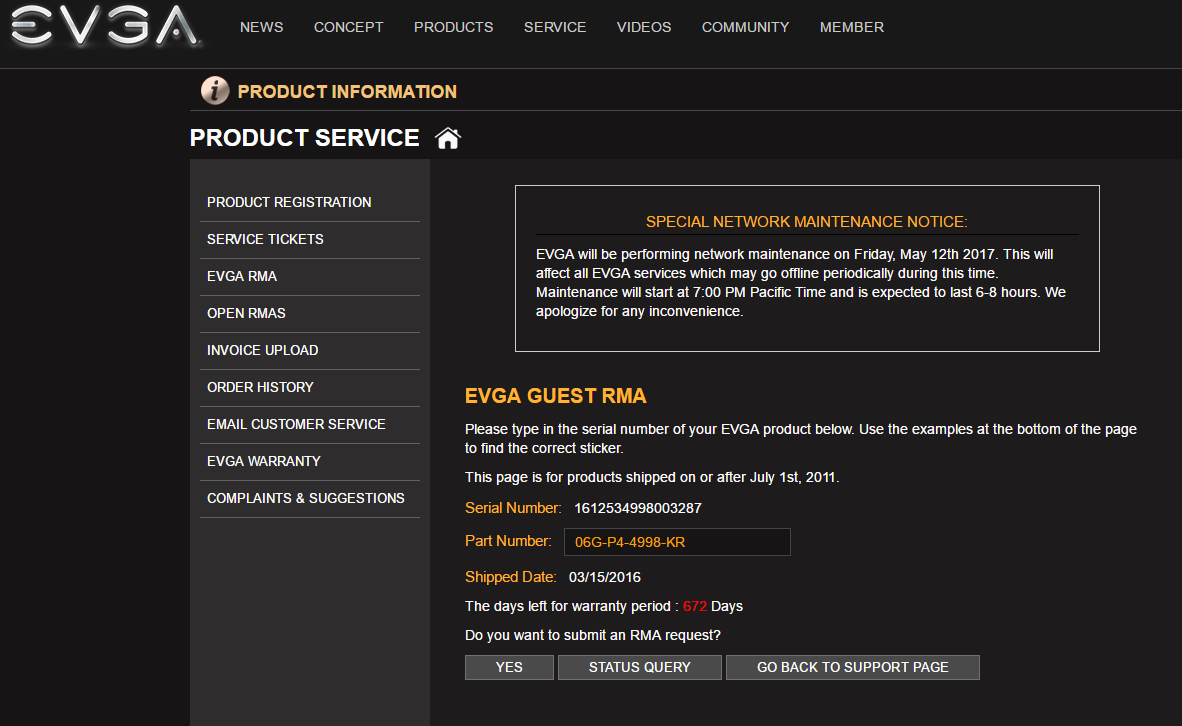
Task: Select EVGA RMA in sidebar
Action: tap(242, 276)
